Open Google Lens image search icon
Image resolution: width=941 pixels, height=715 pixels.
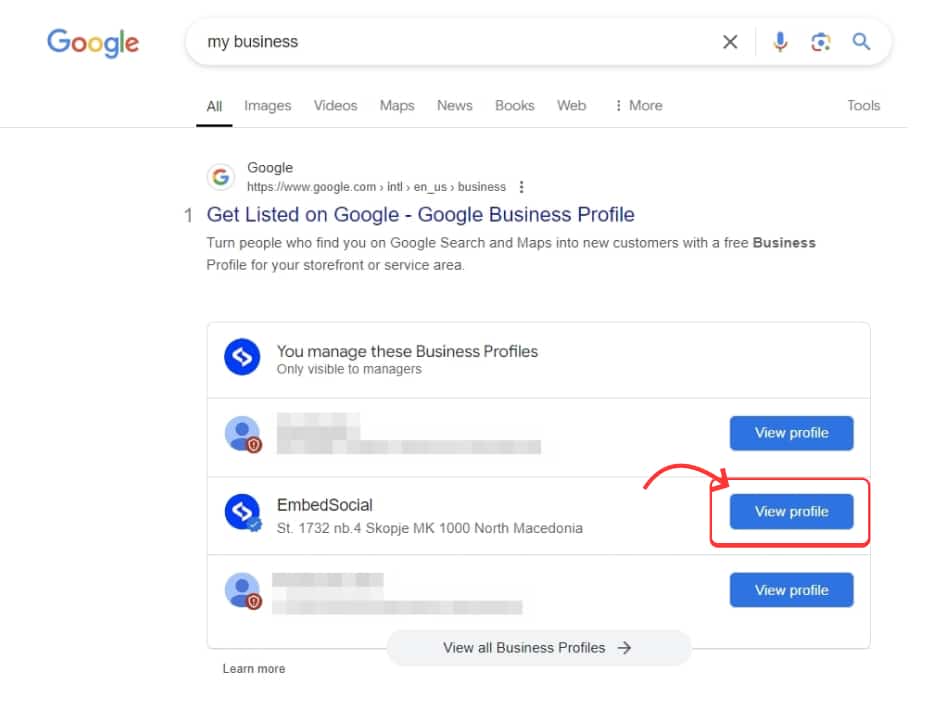[820, 42]
